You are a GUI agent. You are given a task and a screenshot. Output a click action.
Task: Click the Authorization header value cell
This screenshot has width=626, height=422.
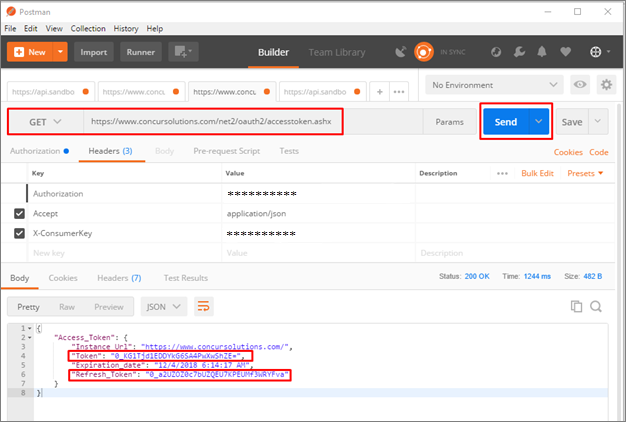pos(318,194)
